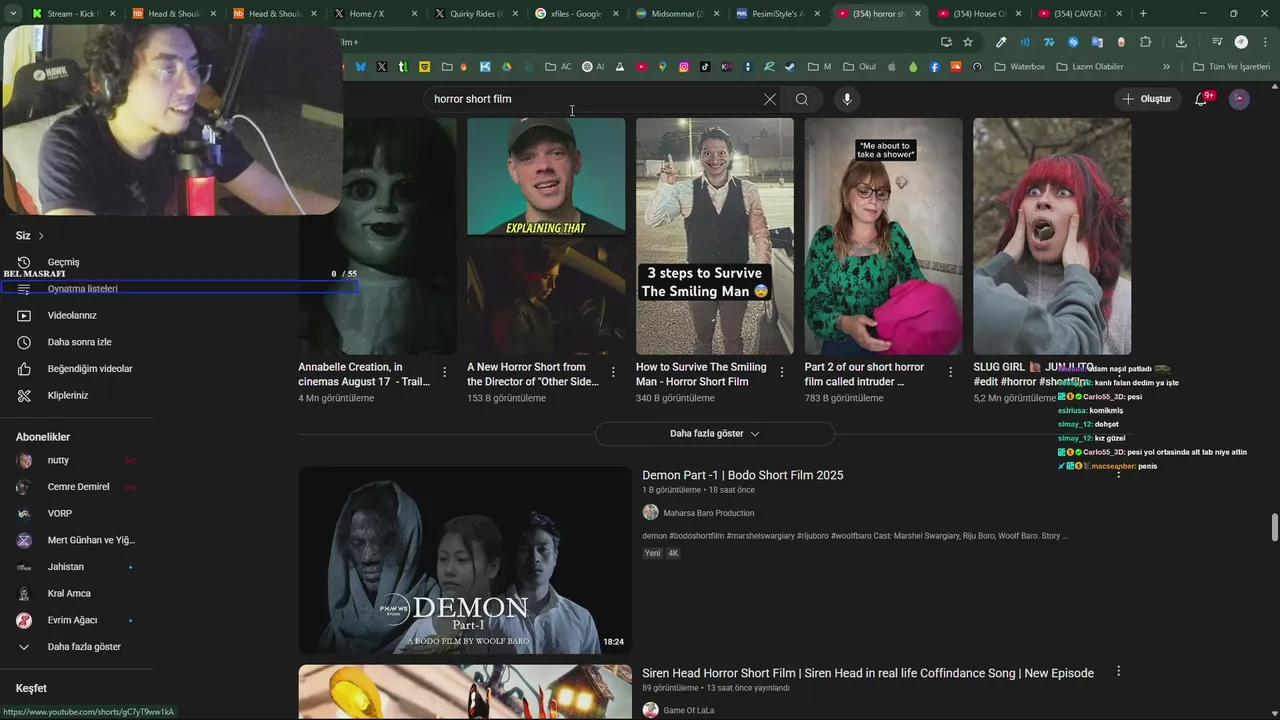Open the Steam bookmark icon
The height and width of the screenshot is (720, 1280).
point(790,67)
